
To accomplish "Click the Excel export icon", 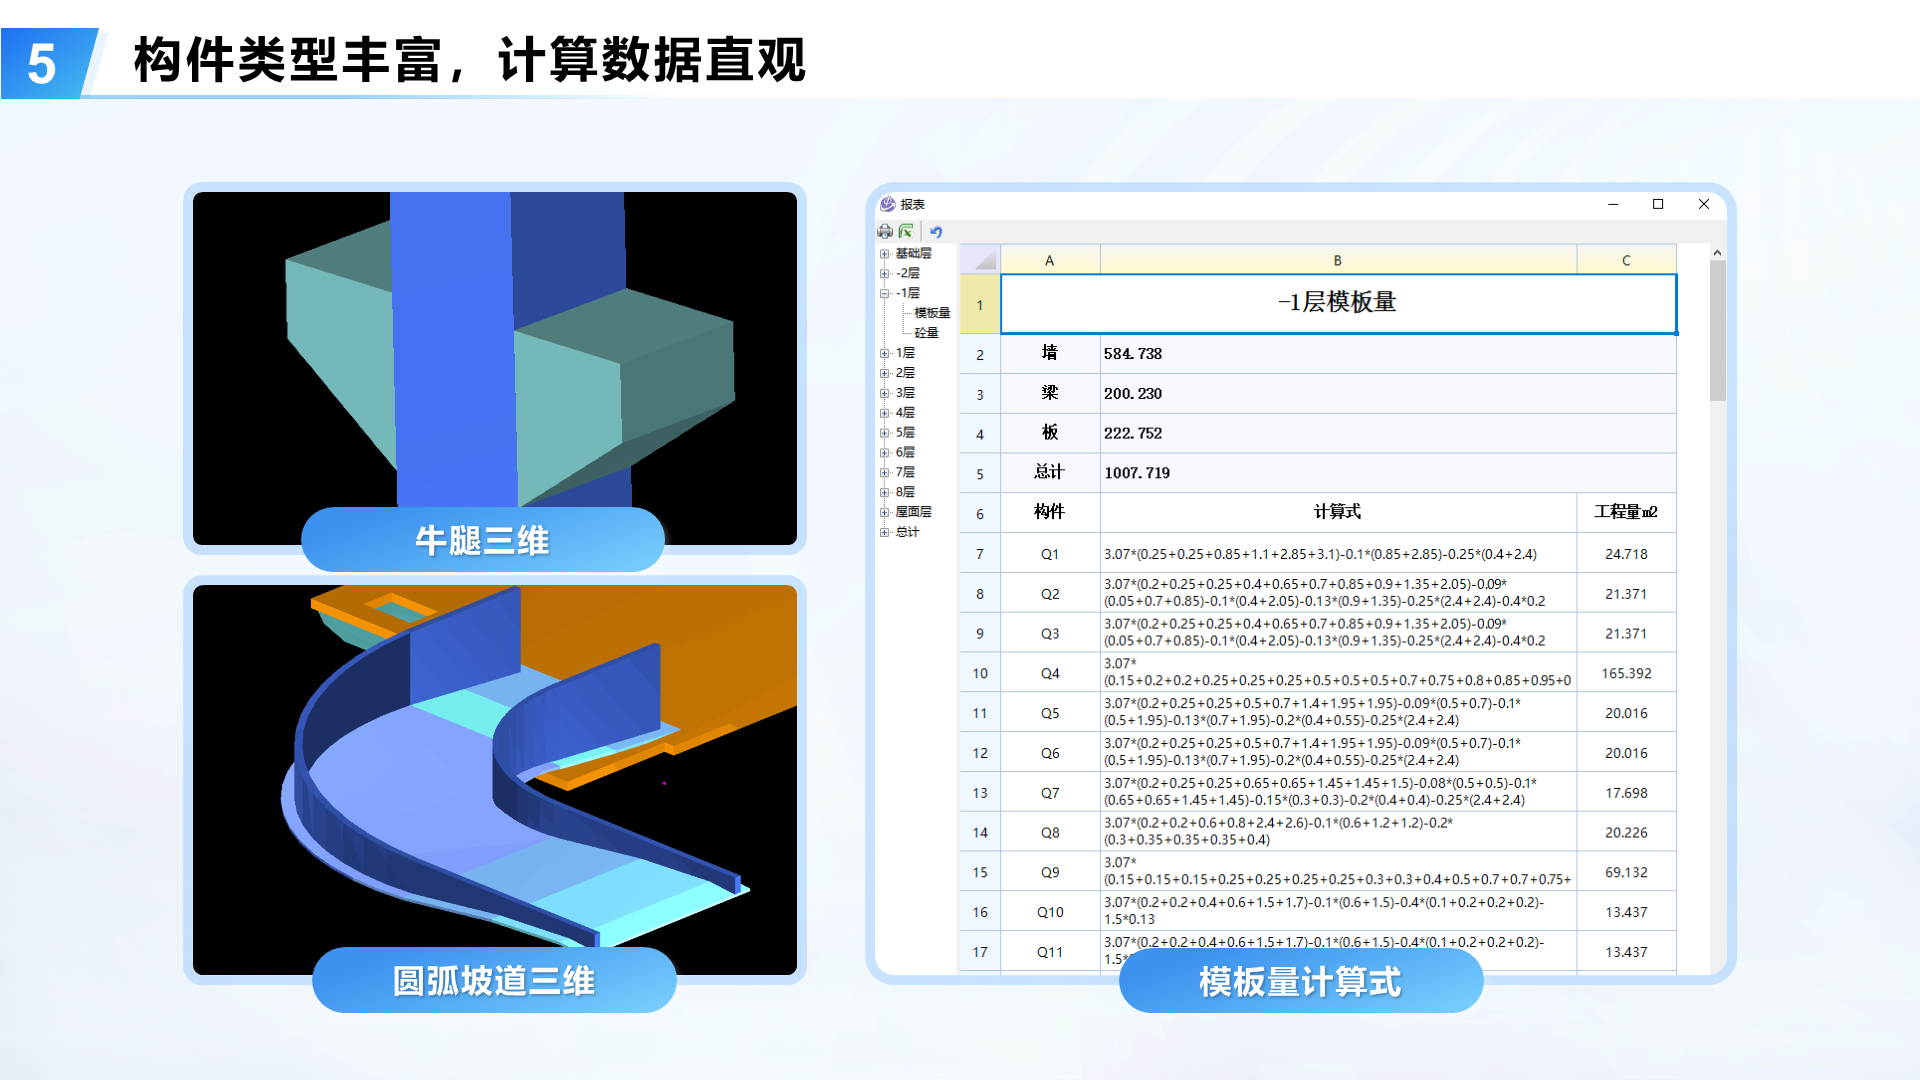I will 906,231.
